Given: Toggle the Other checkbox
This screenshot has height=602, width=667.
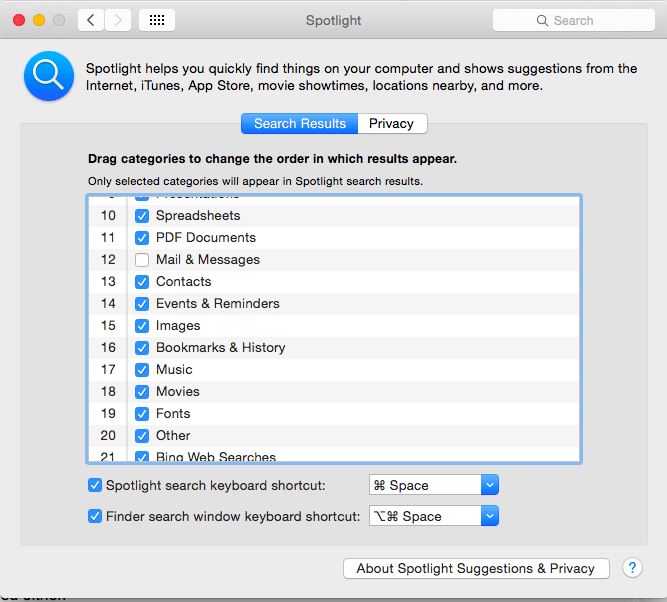Looking at the screenshot, I should (142, 436).
